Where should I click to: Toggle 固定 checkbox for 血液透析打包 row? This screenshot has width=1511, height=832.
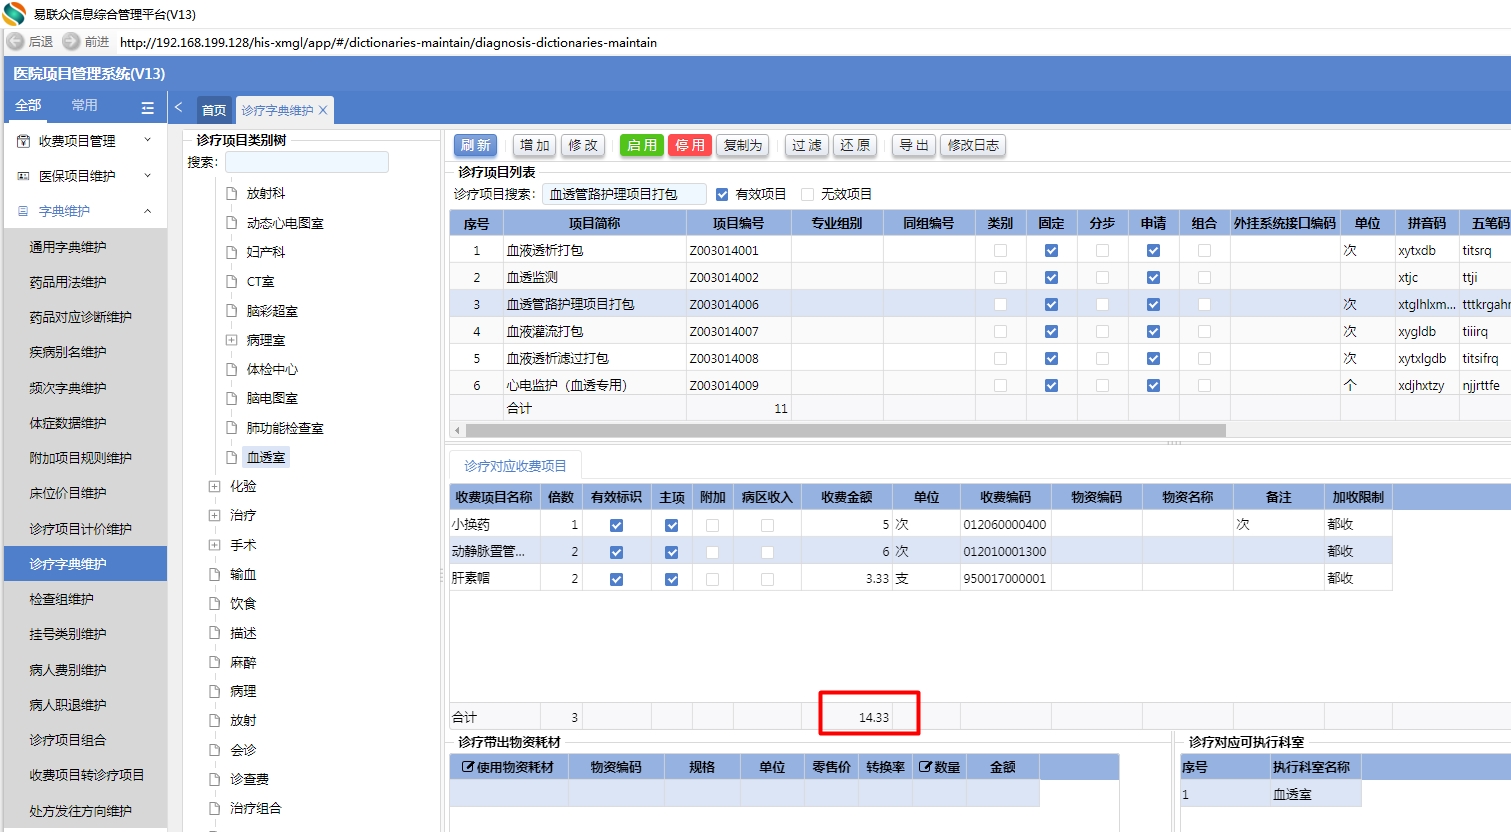click(x=1051, y=250)
